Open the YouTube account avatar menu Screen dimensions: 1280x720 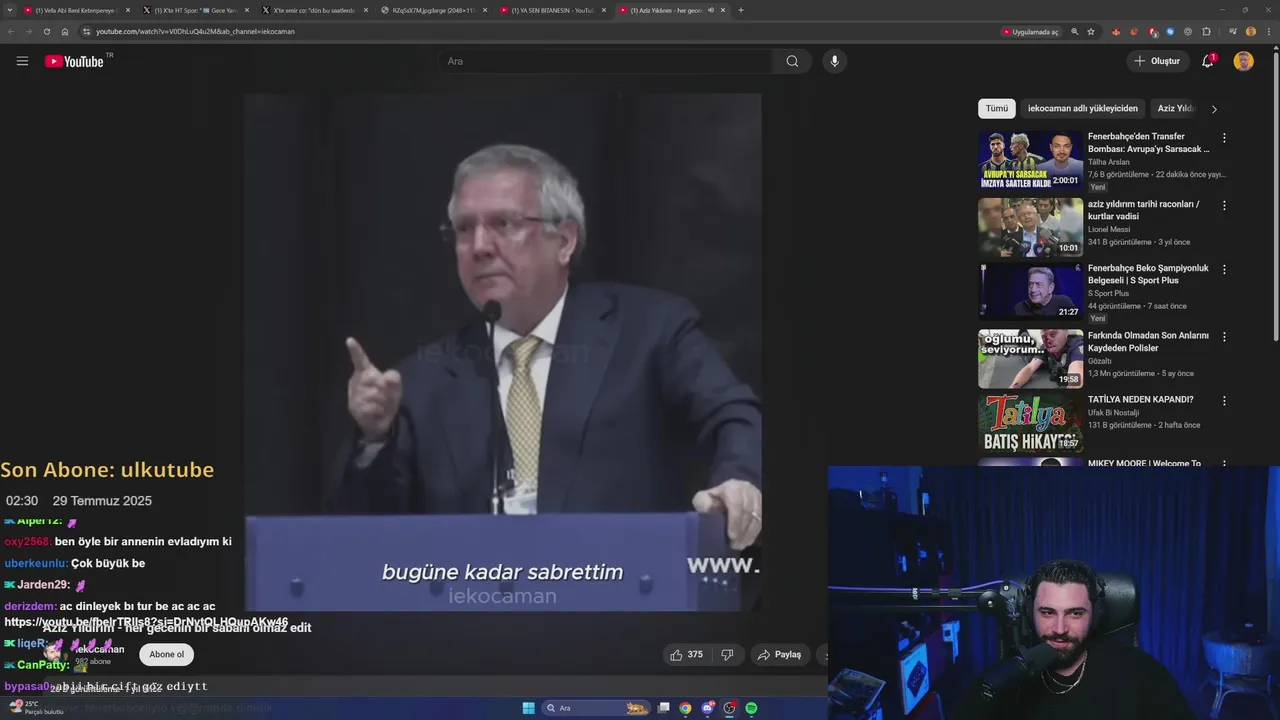(x=1244, y=61)
